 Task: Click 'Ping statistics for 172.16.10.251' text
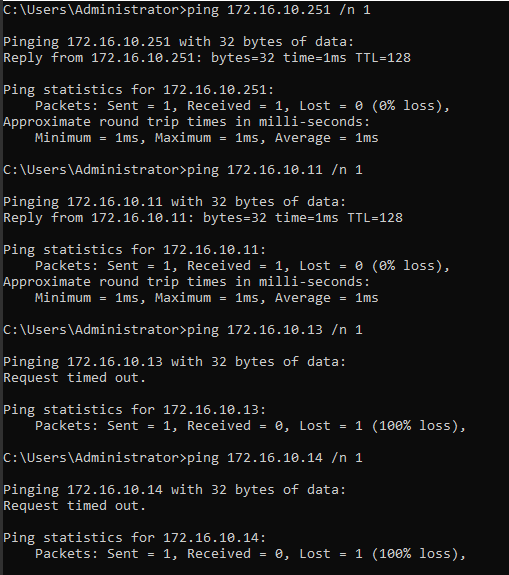[139, 90]
